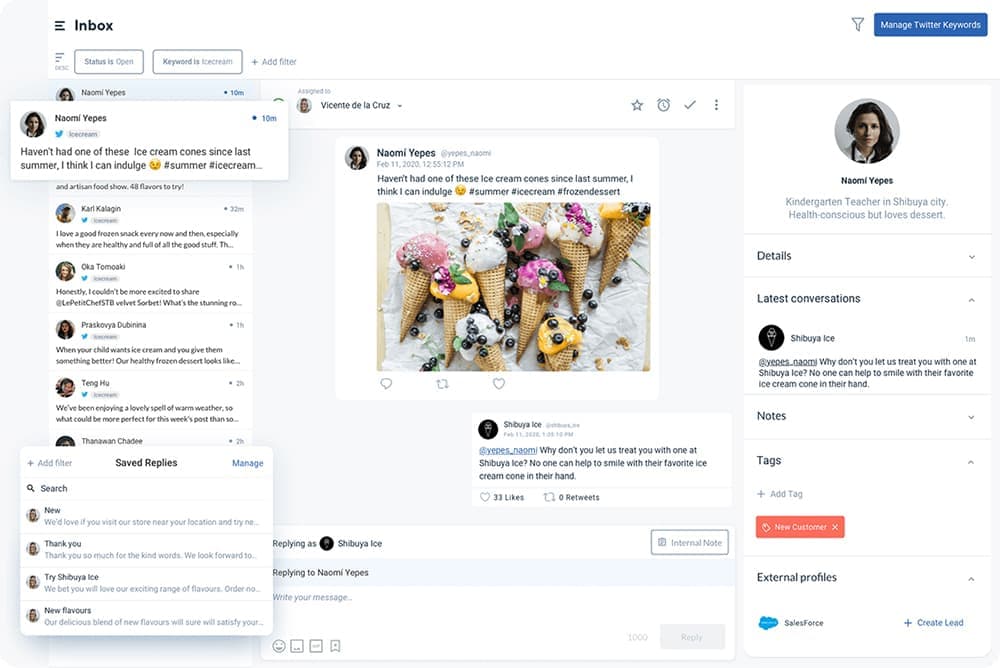Click the heart icon under Naomi's tweet
1000x668 pixels.
[499, 383]
